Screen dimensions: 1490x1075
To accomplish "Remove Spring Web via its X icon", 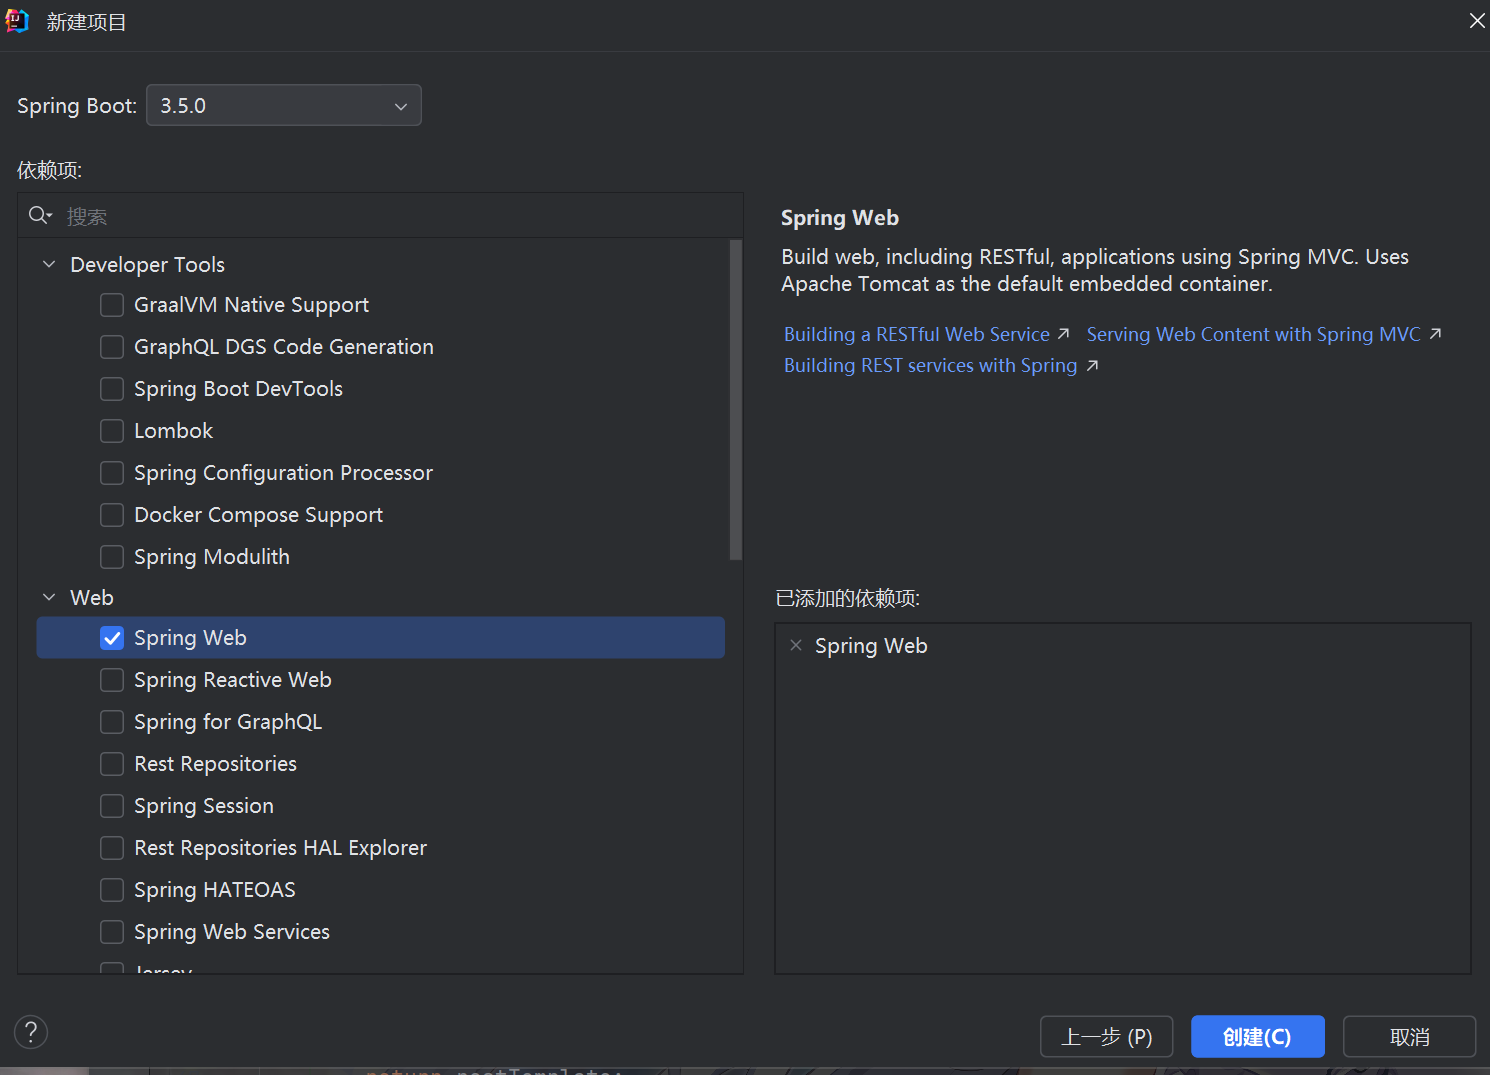I will tap(796, 645).
